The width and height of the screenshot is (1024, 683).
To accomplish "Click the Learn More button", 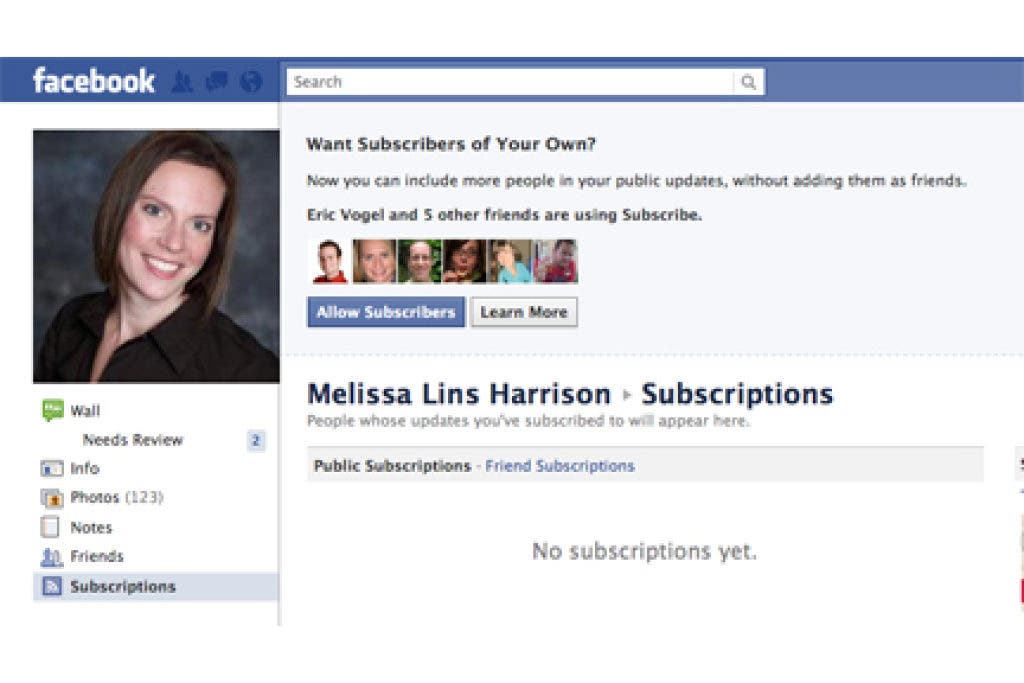I will click(524, 312).
